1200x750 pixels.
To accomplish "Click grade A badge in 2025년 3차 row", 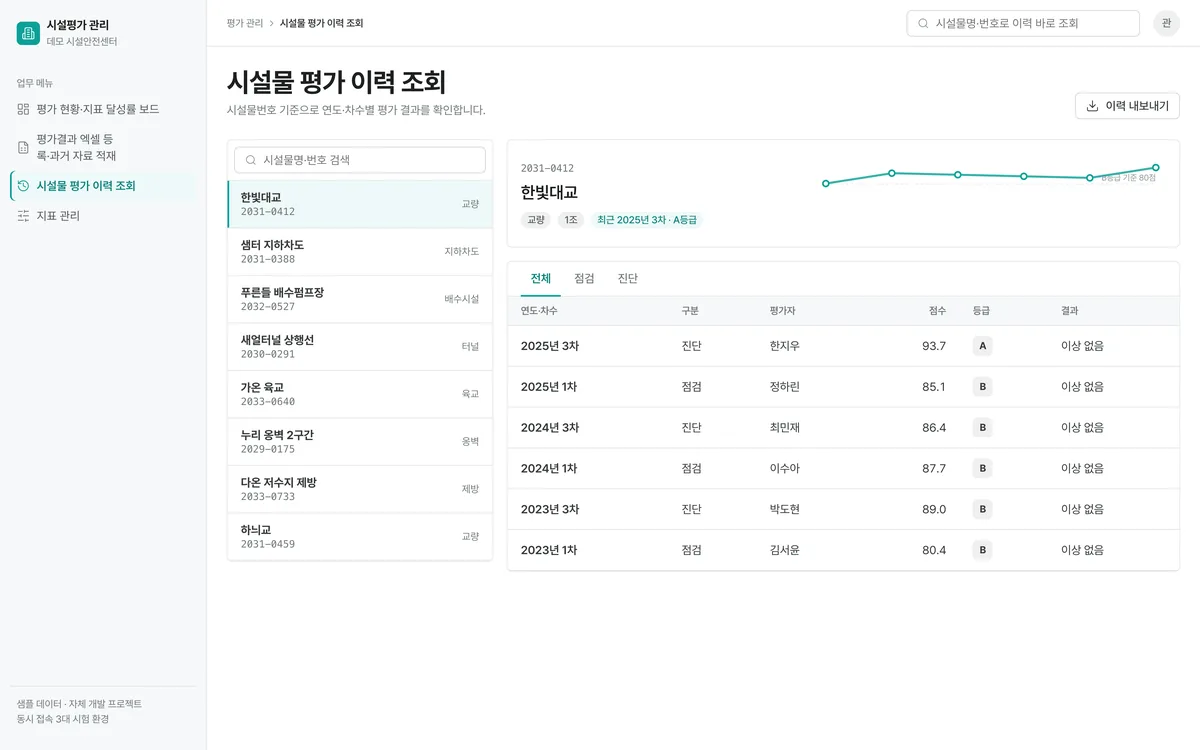I will [982, 346].
